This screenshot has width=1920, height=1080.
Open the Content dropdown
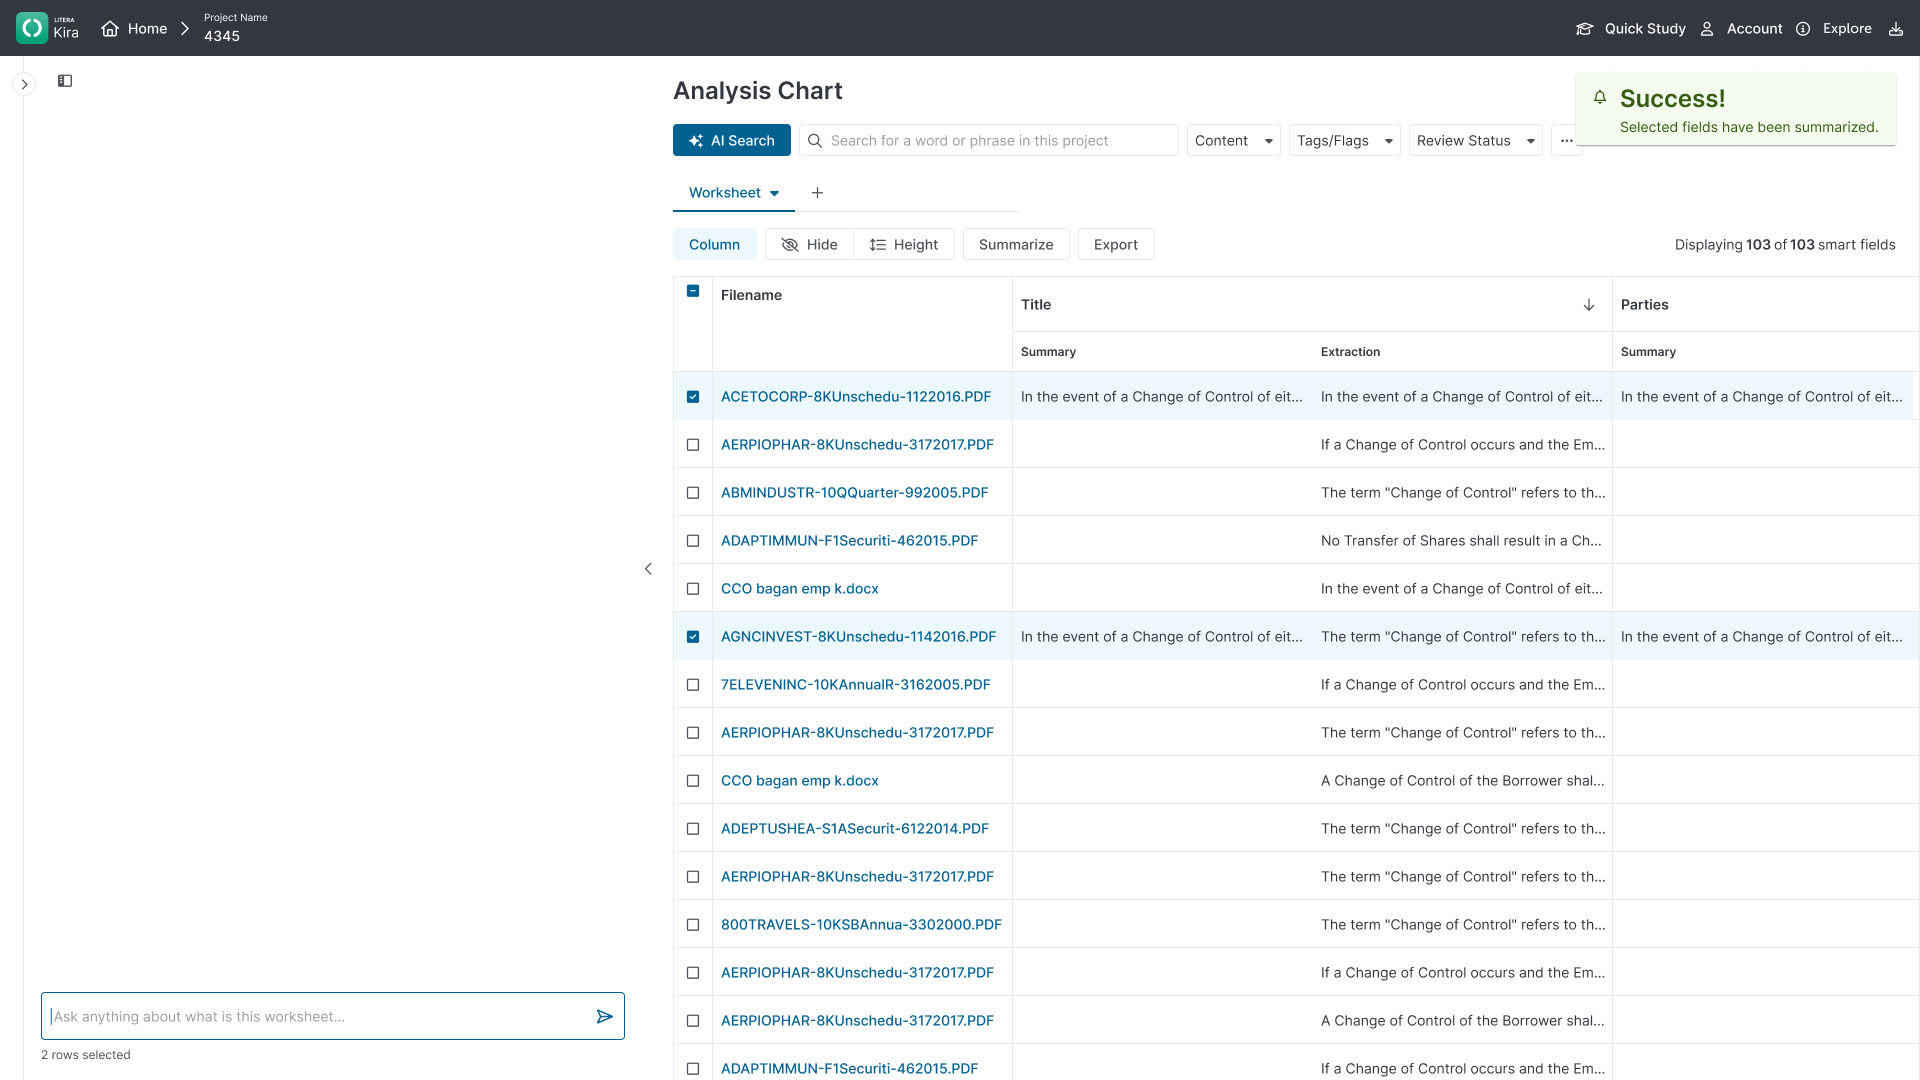click(x=1234, y=140)
